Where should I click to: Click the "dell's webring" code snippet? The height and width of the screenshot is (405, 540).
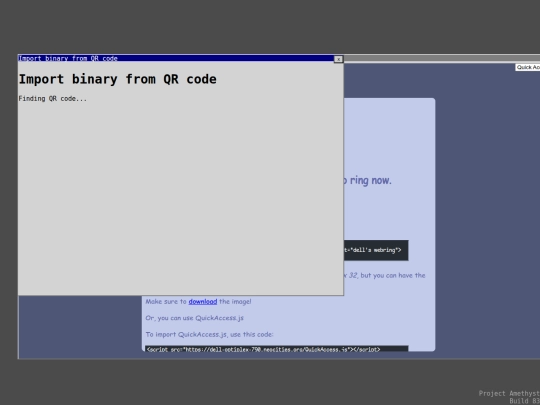point(376,250)
